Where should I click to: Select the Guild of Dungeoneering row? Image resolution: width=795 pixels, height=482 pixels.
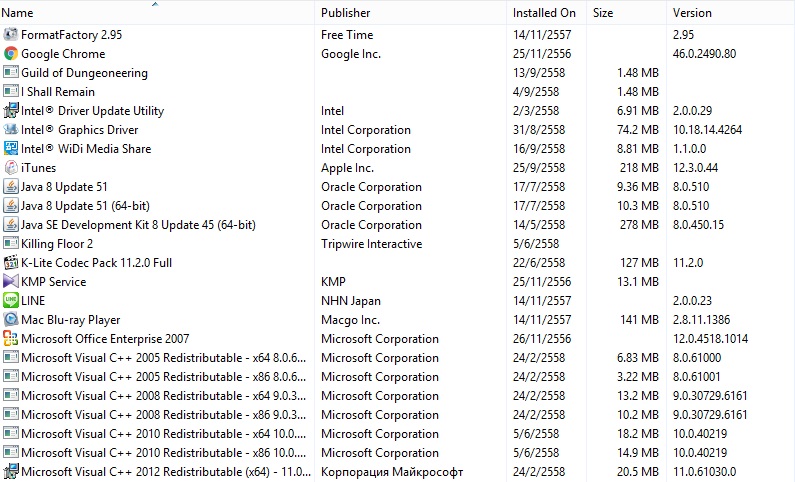pyautogui.click(x=398, y=72)
